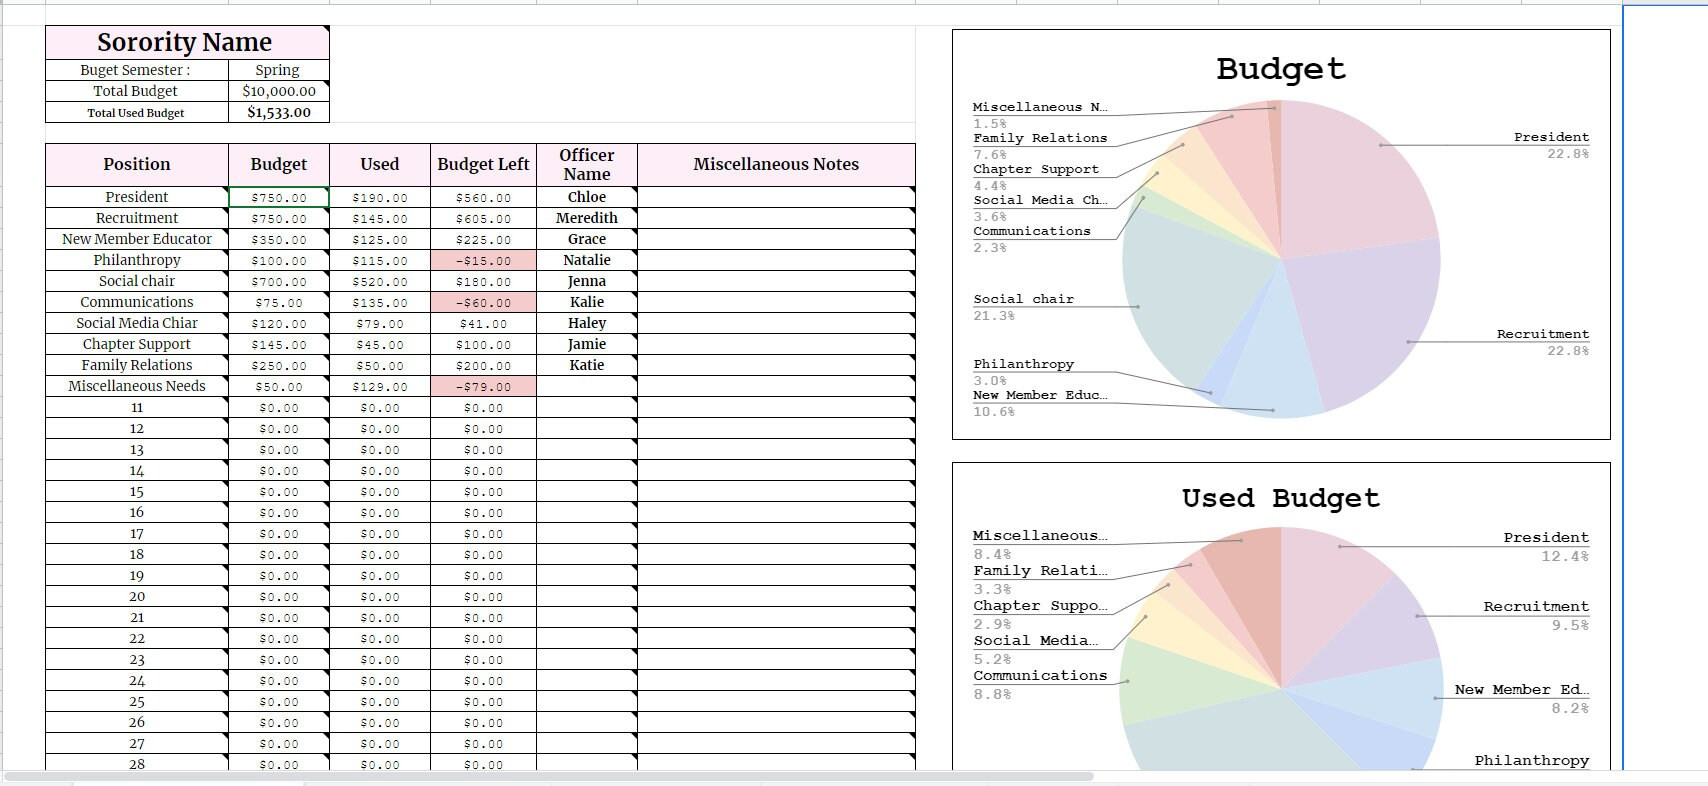Click Budget chart's Philanthropy 3.0% label
Image resolution: width=1708 pixels, height=786 pixels.
[1024, 372]
